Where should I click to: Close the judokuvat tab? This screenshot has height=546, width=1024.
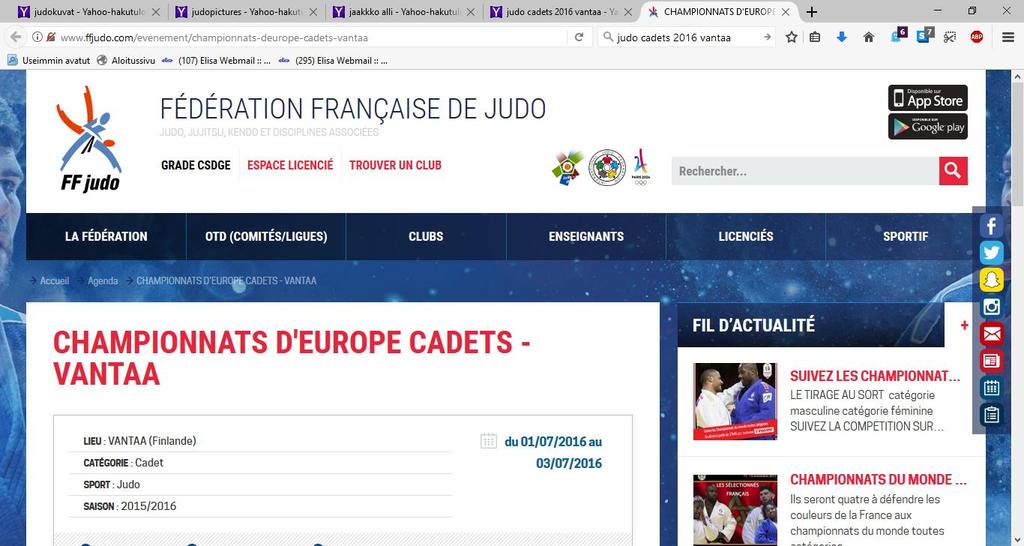click(x=156, y=12)
